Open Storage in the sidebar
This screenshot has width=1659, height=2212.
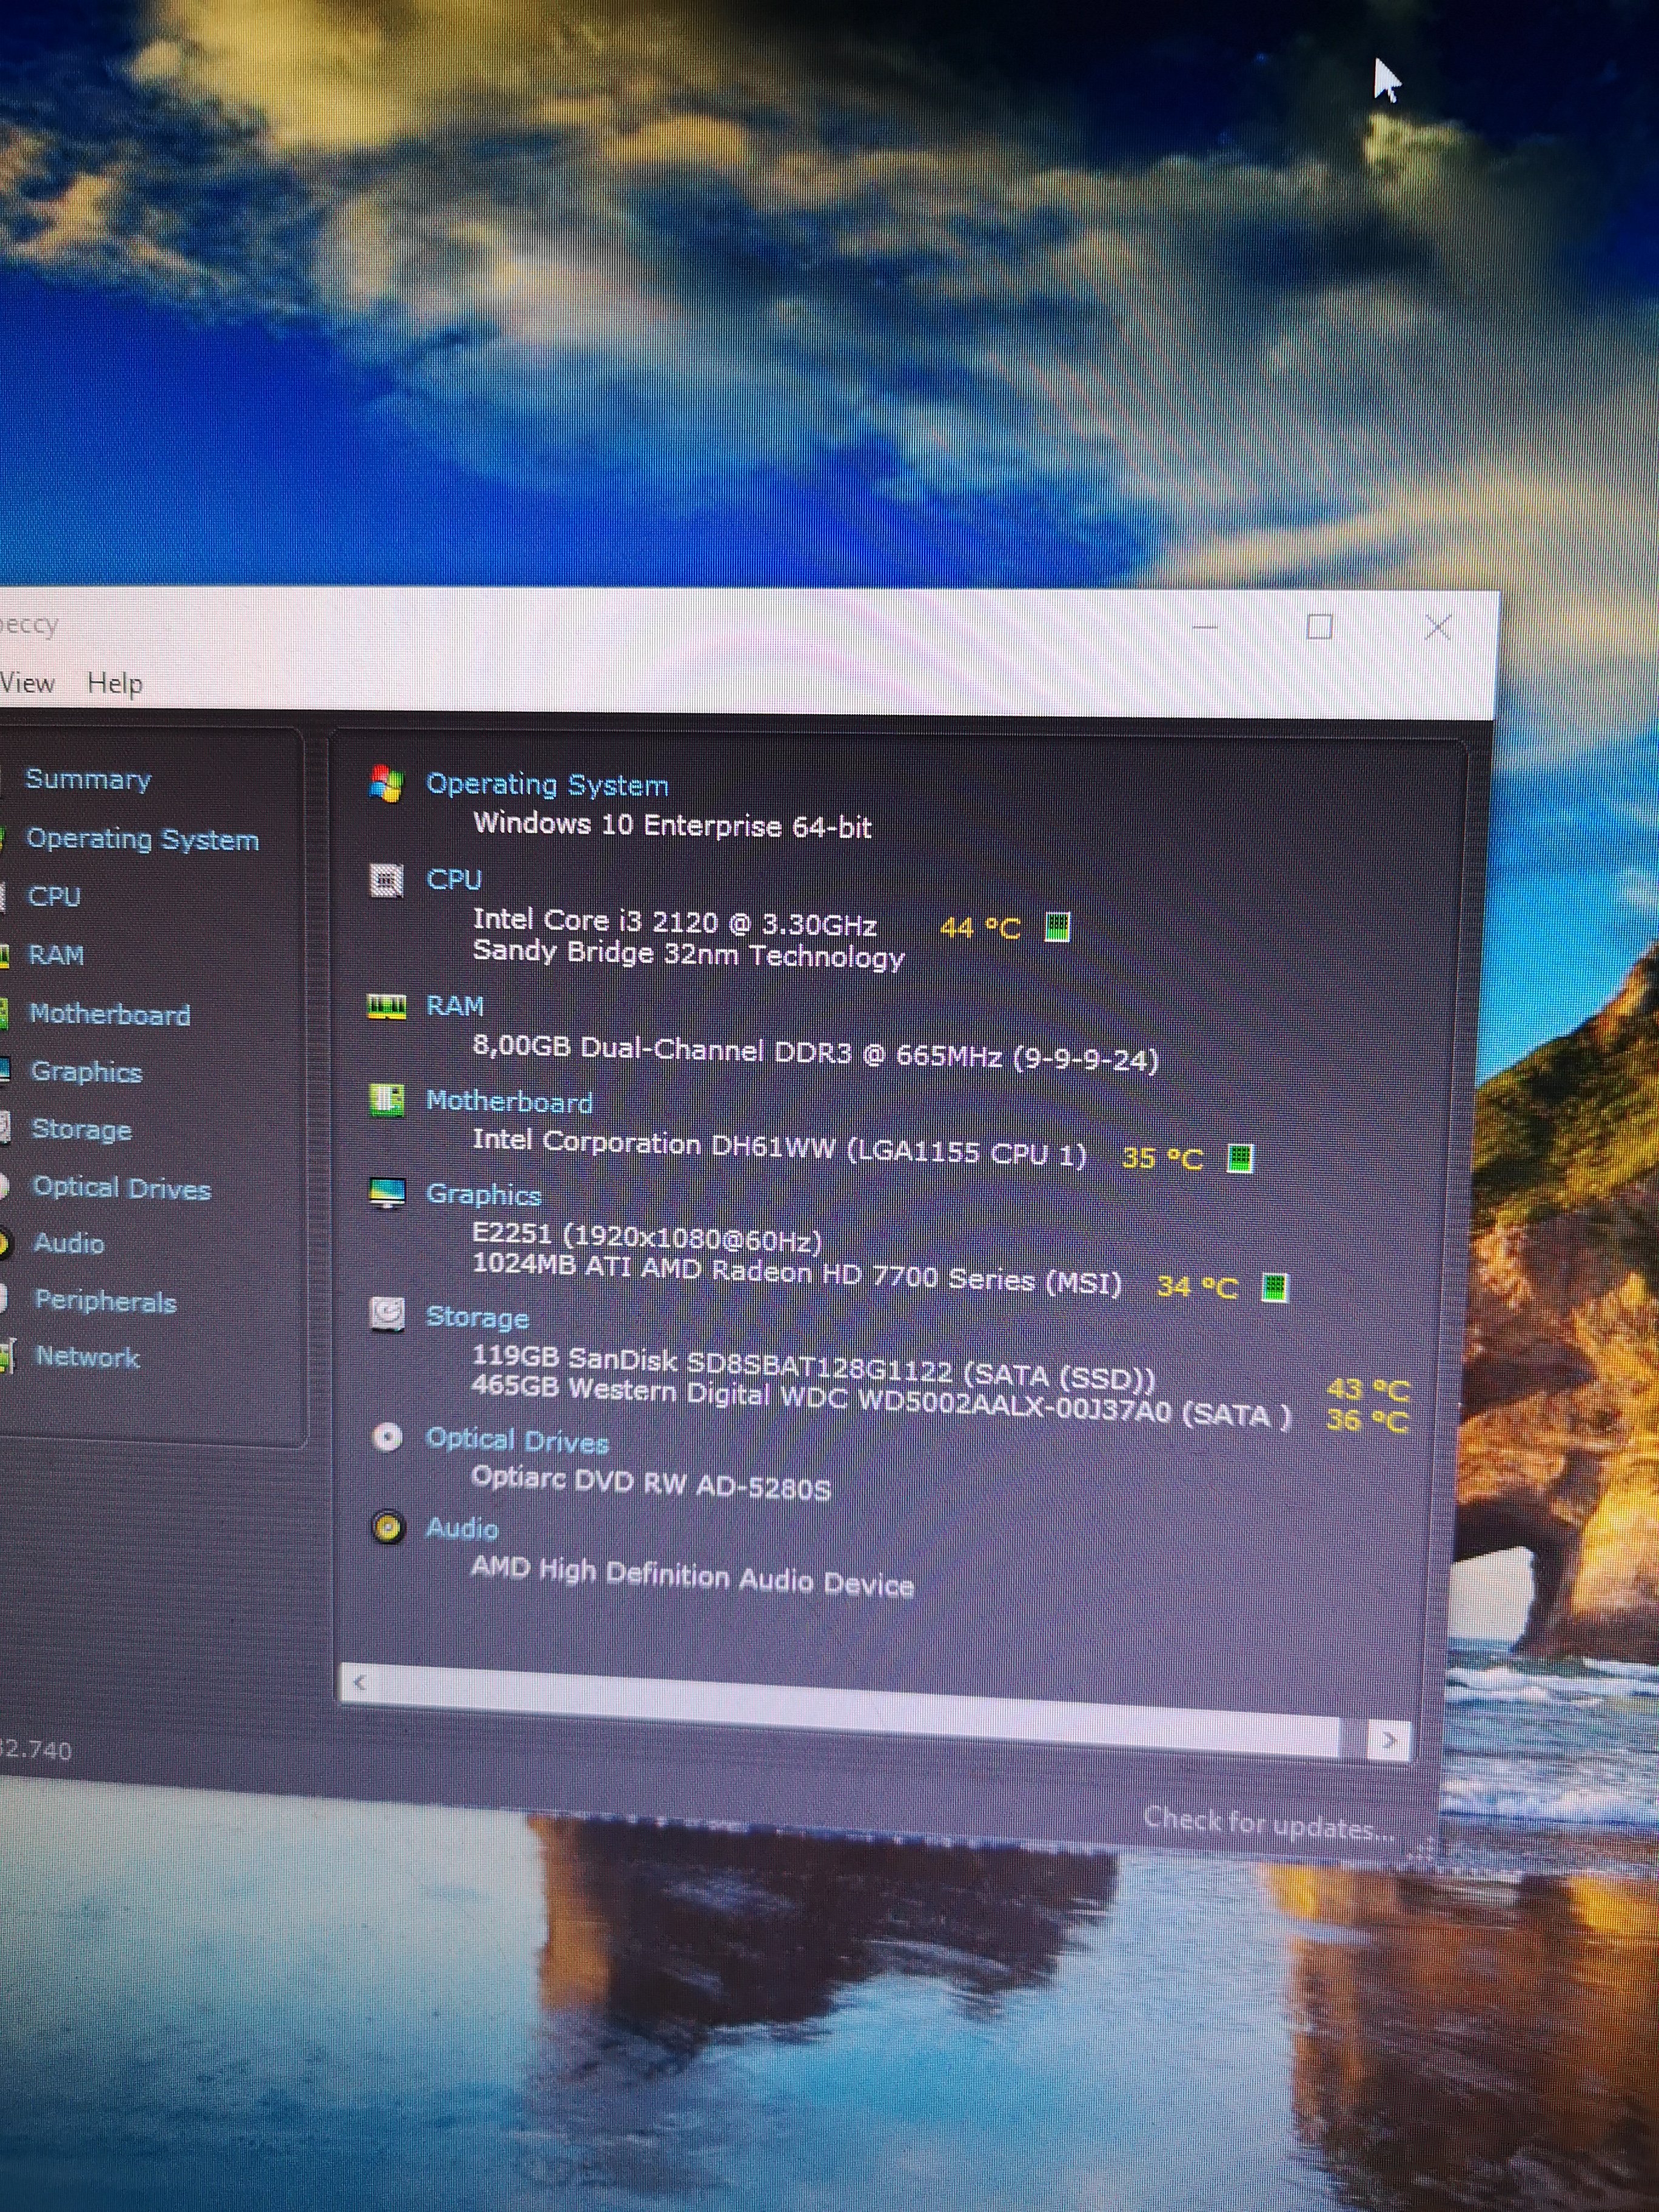point(82,1130)
